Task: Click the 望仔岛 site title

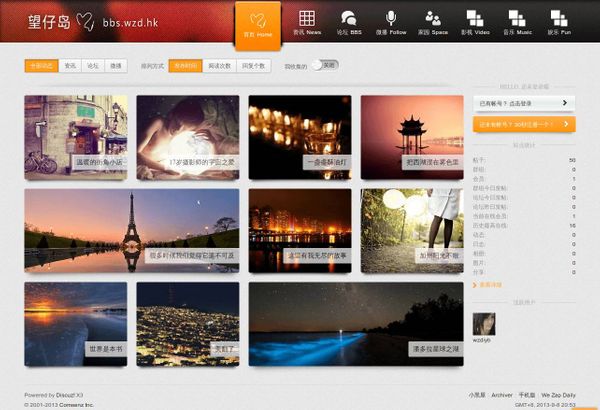Action: click(49, 22)
